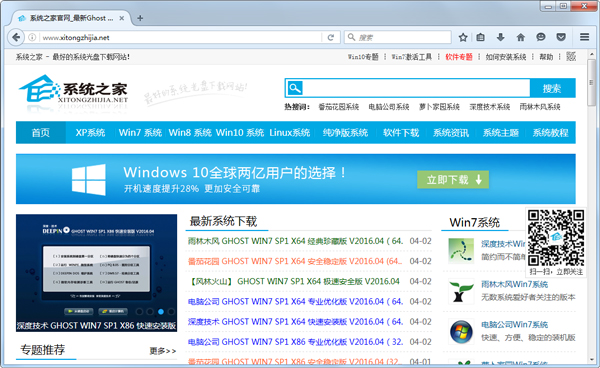The width and height of the screenshot is (600, 368).
Task: Click the Win10专题 top link
Action: click(363, 57)
